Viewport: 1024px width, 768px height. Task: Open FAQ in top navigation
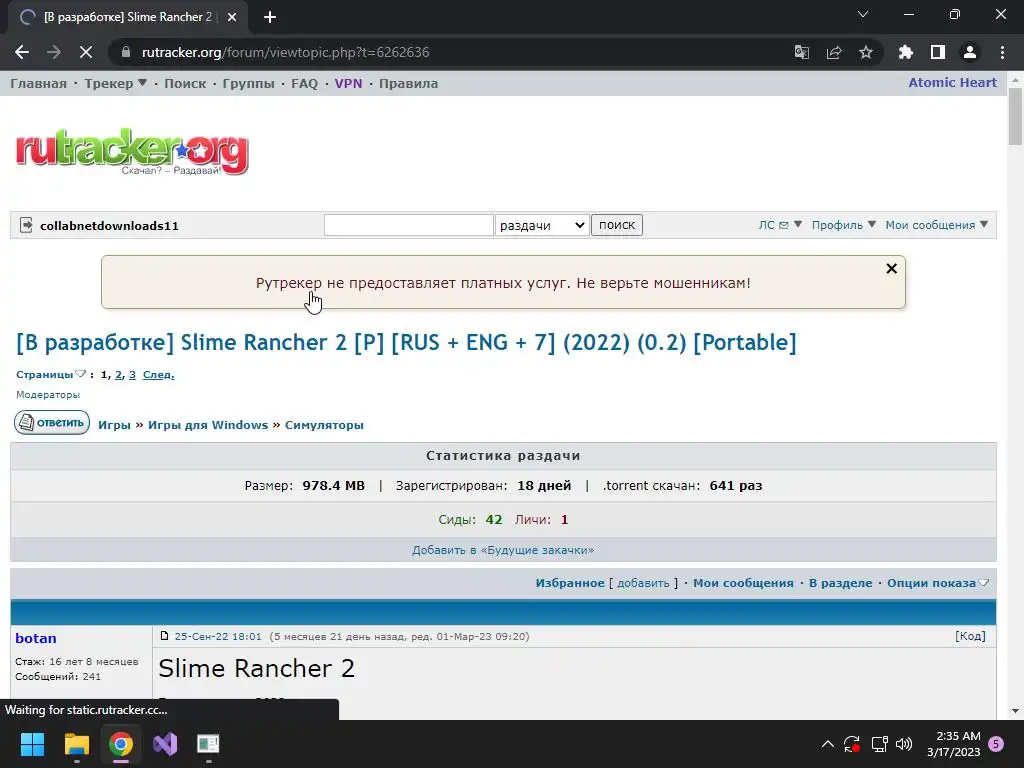(304, 84)
